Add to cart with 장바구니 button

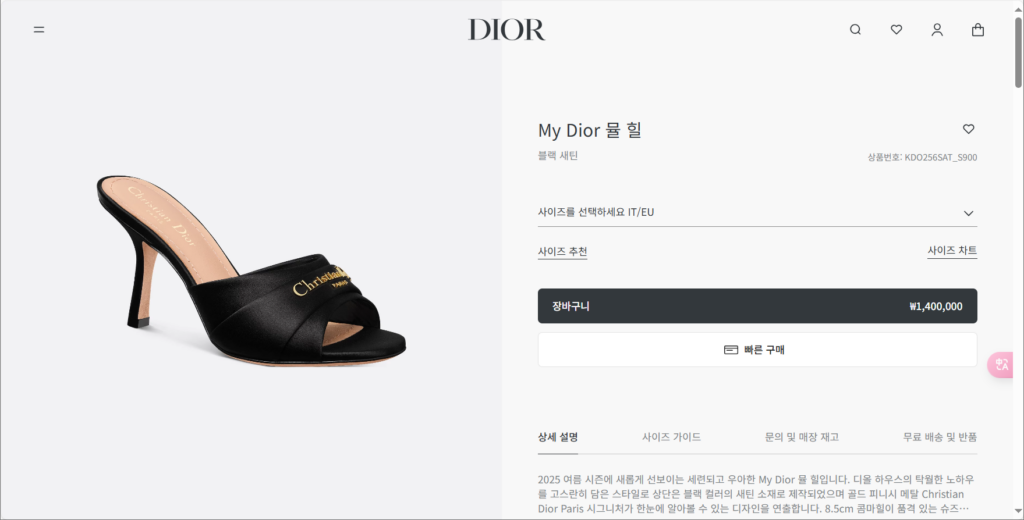[x=757, y=306]
